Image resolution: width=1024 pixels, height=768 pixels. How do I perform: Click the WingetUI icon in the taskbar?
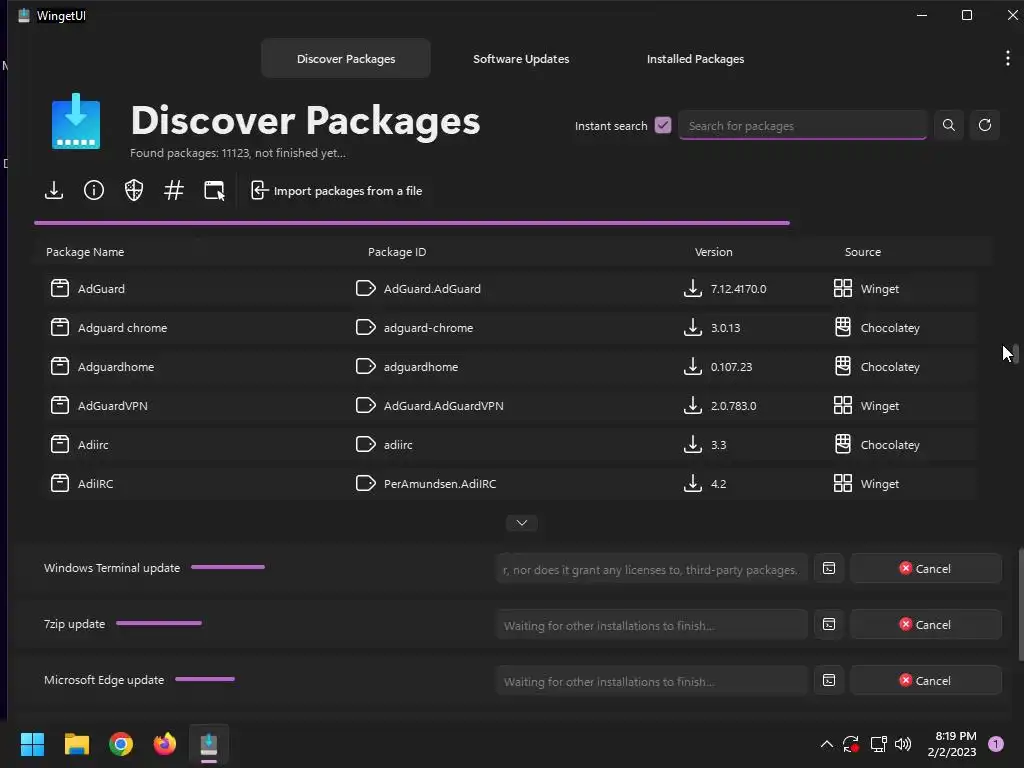point(208,744)
